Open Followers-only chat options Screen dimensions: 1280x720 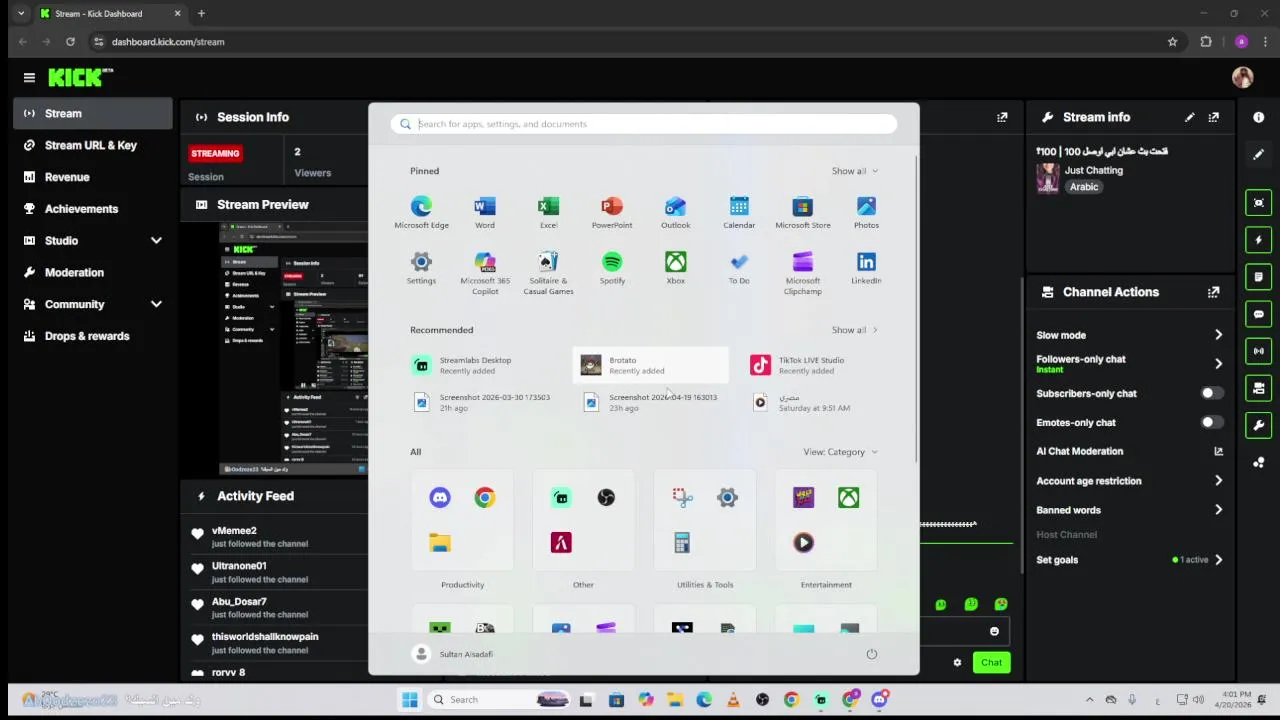[1129, 364]
